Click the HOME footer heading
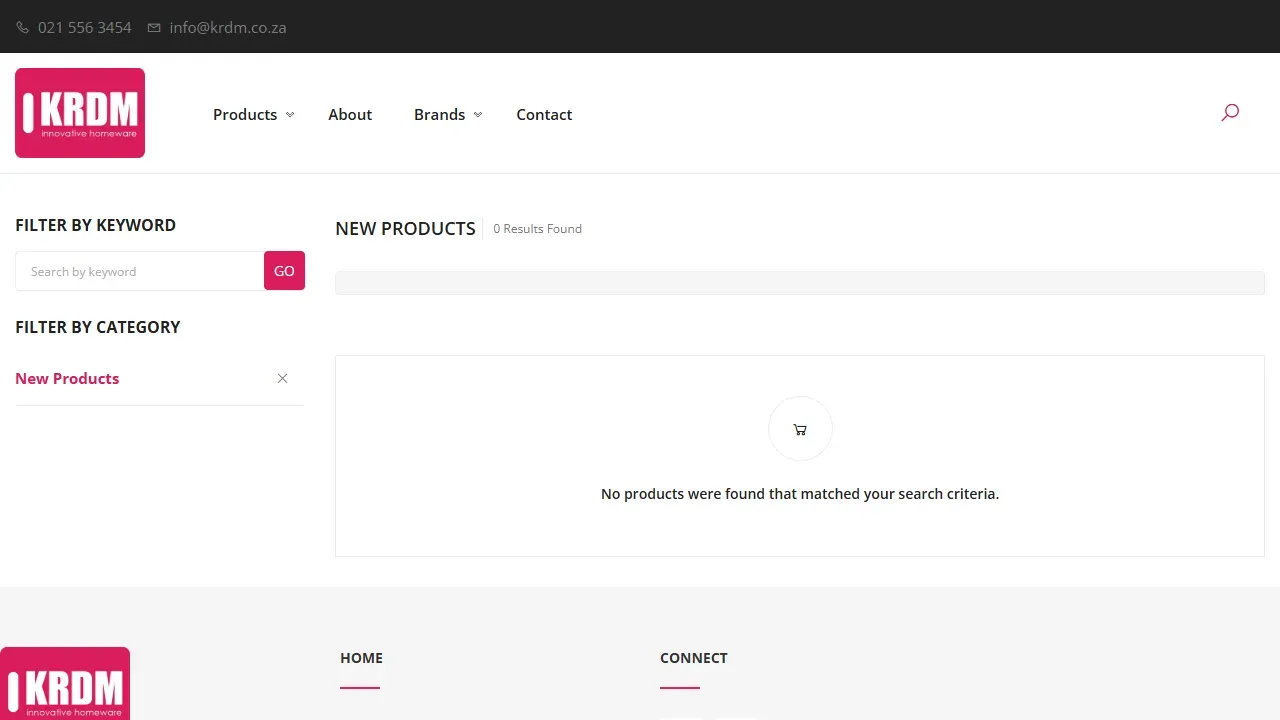Screen dimensions: 1280x720 (x=361, y=658)
